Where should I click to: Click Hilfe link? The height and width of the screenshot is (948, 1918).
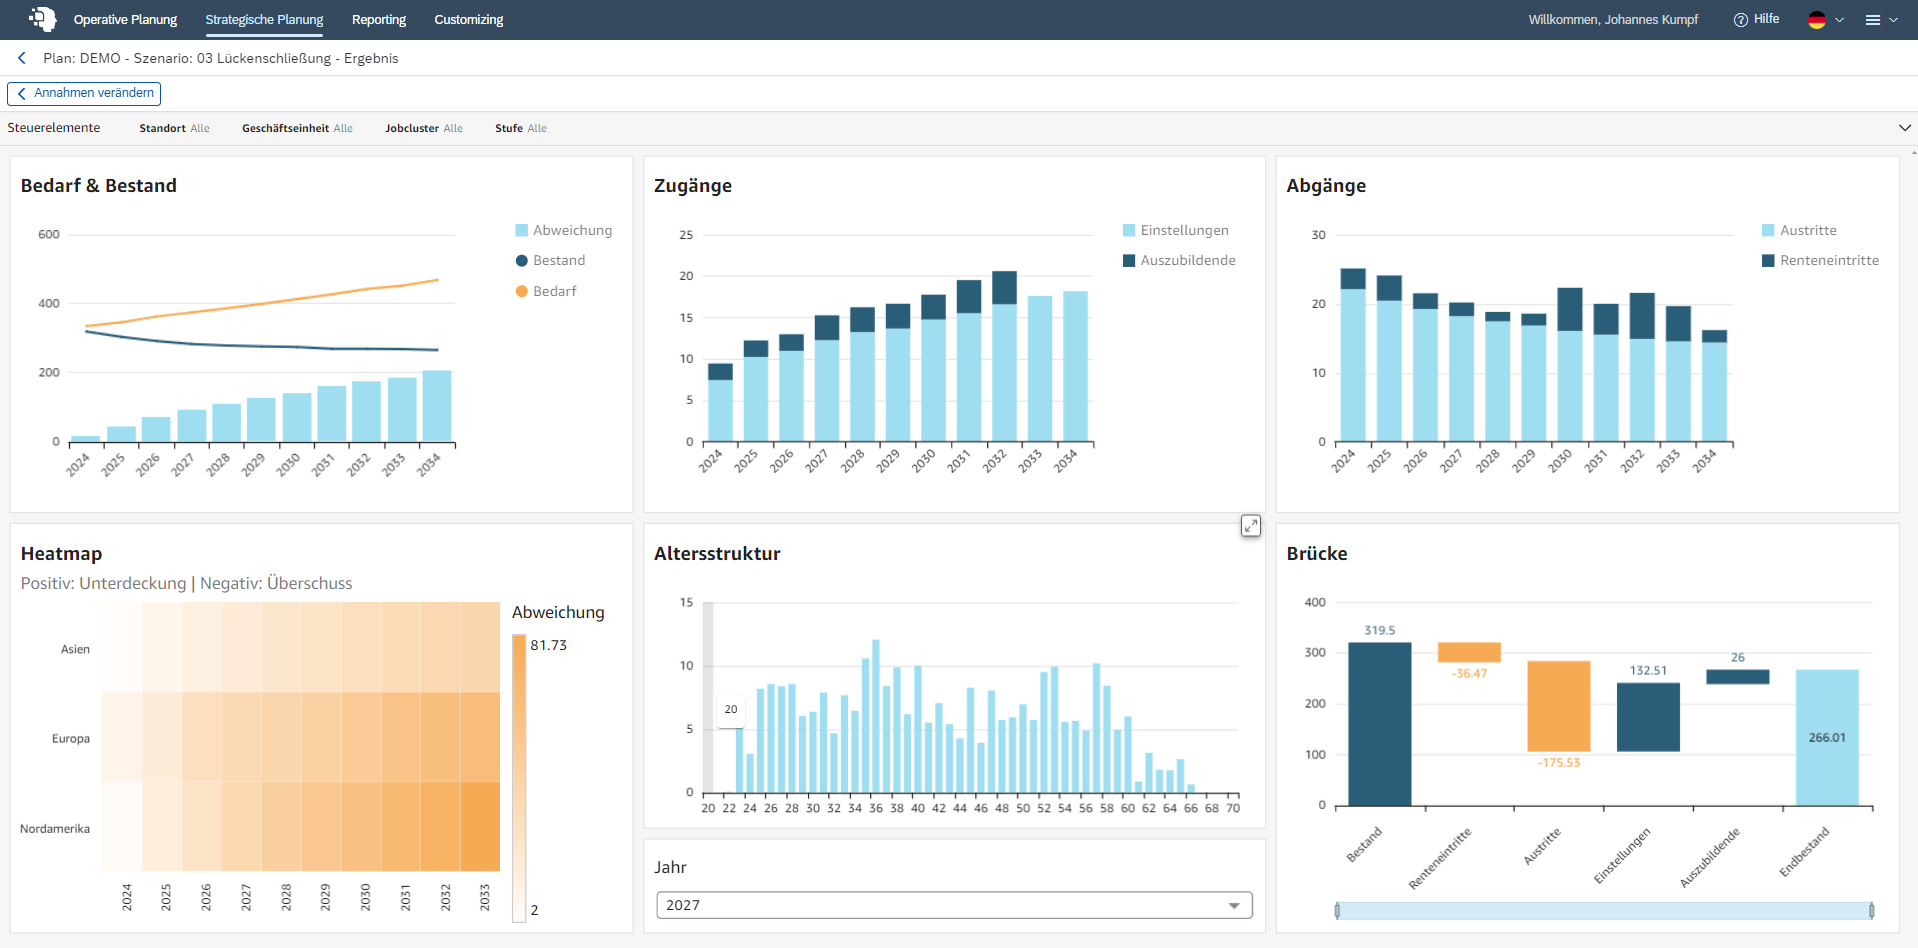(x=1766, y=19)
